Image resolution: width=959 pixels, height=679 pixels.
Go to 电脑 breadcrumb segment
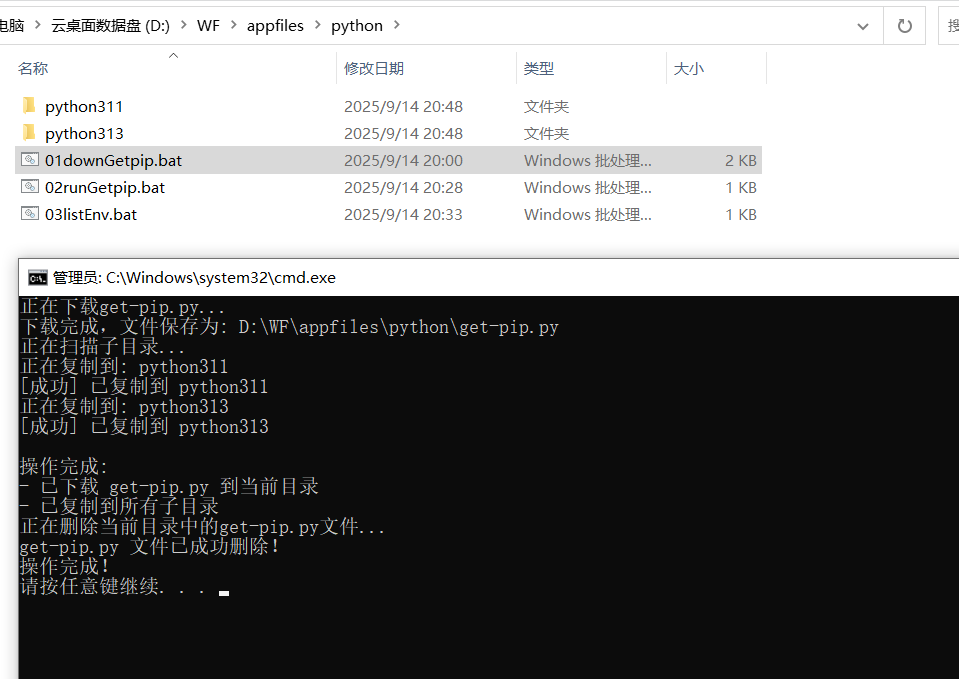(12, 26)
